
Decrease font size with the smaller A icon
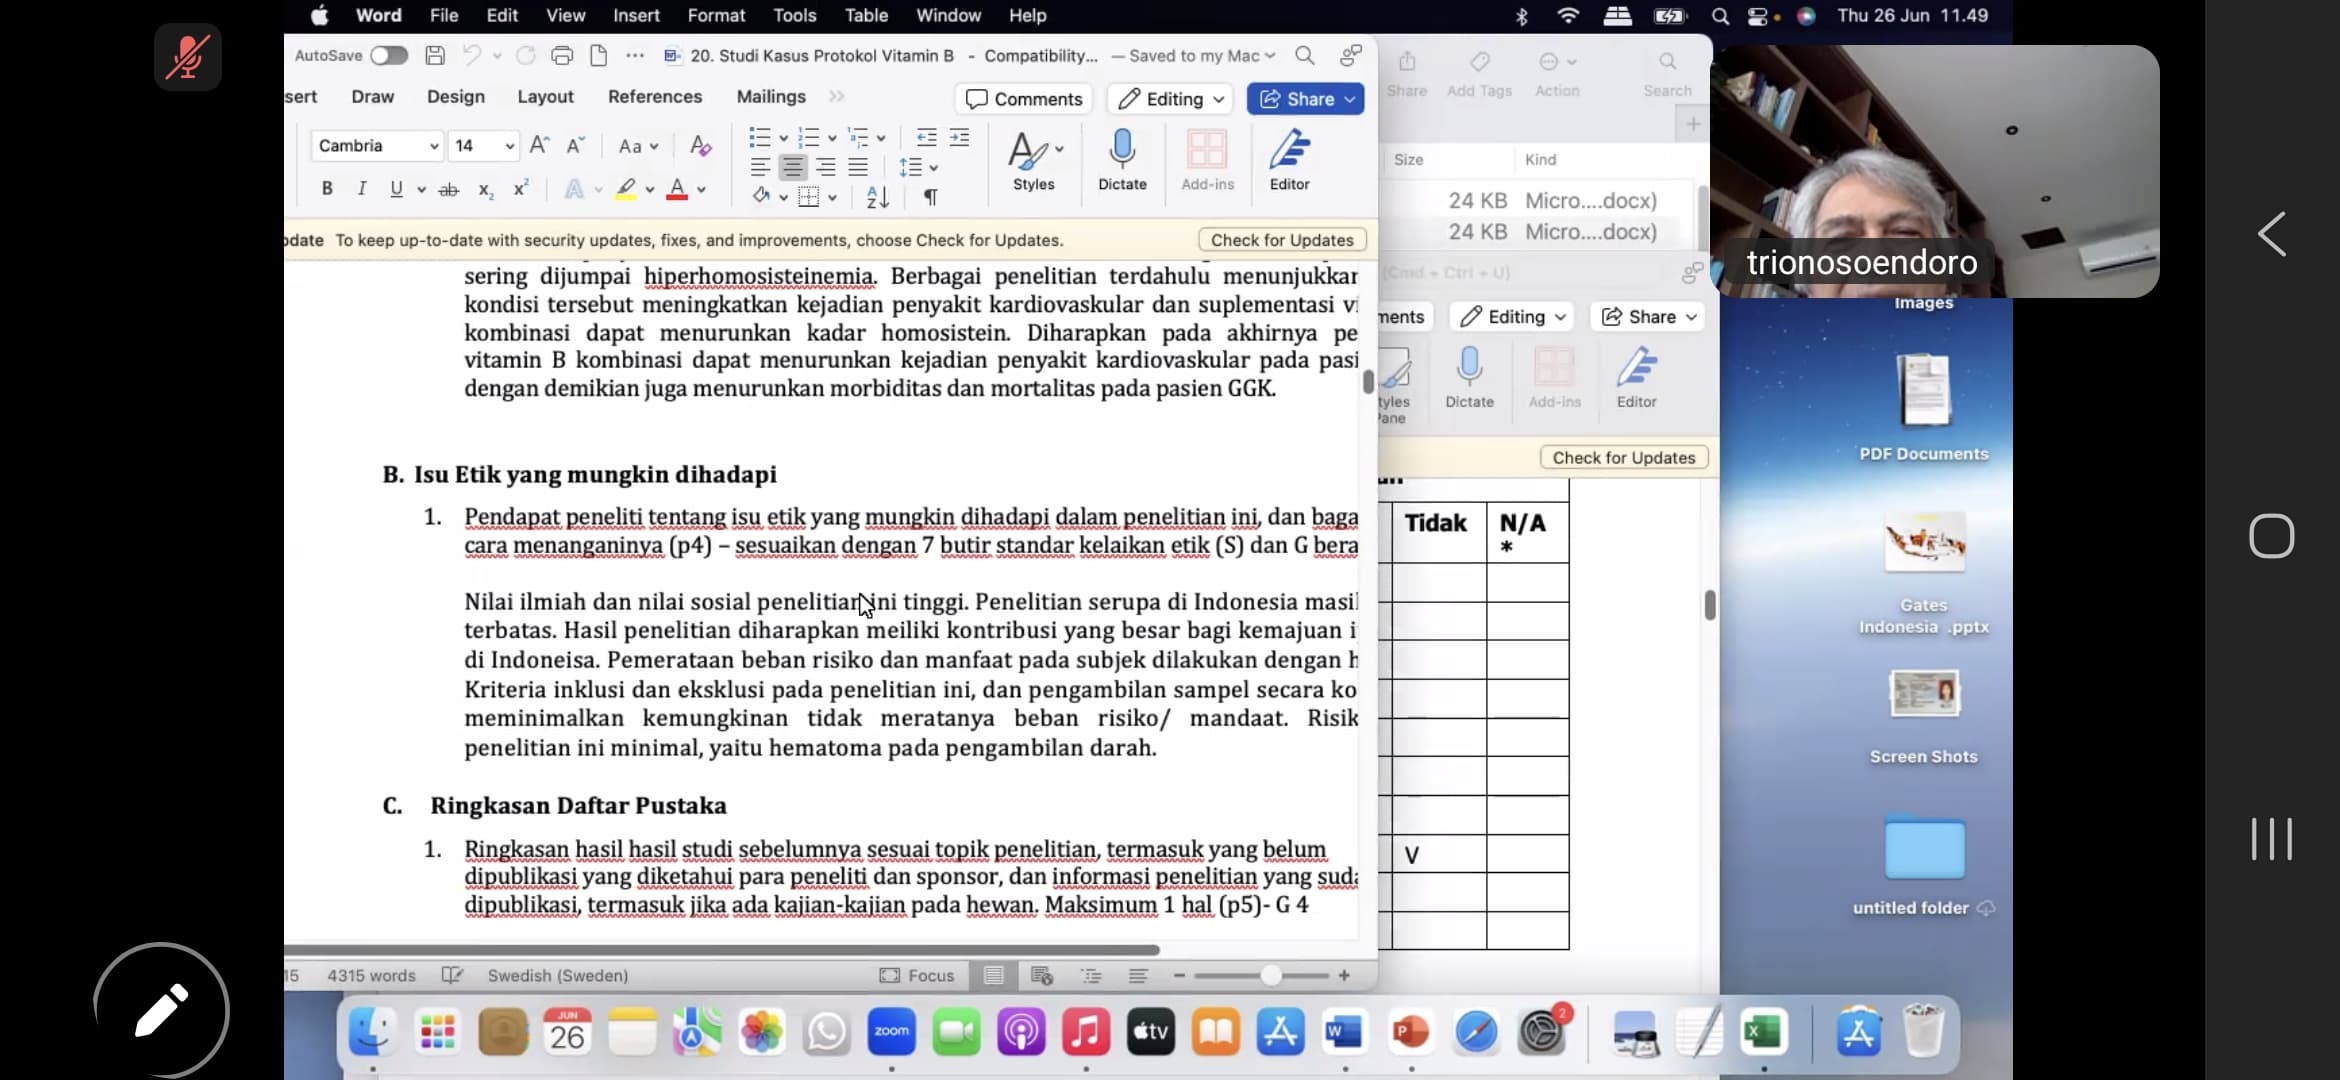click(576, 146)
